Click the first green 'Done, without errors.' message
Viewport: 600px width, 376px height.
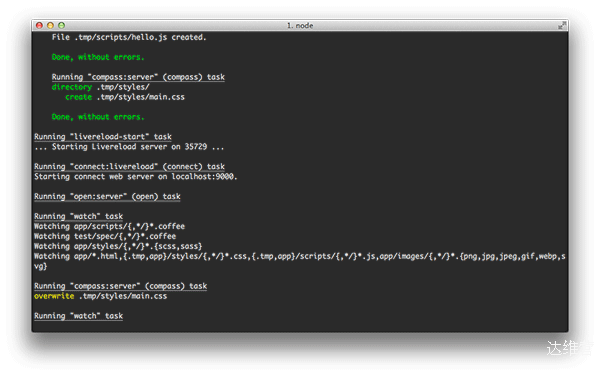[x=98, y=57]
